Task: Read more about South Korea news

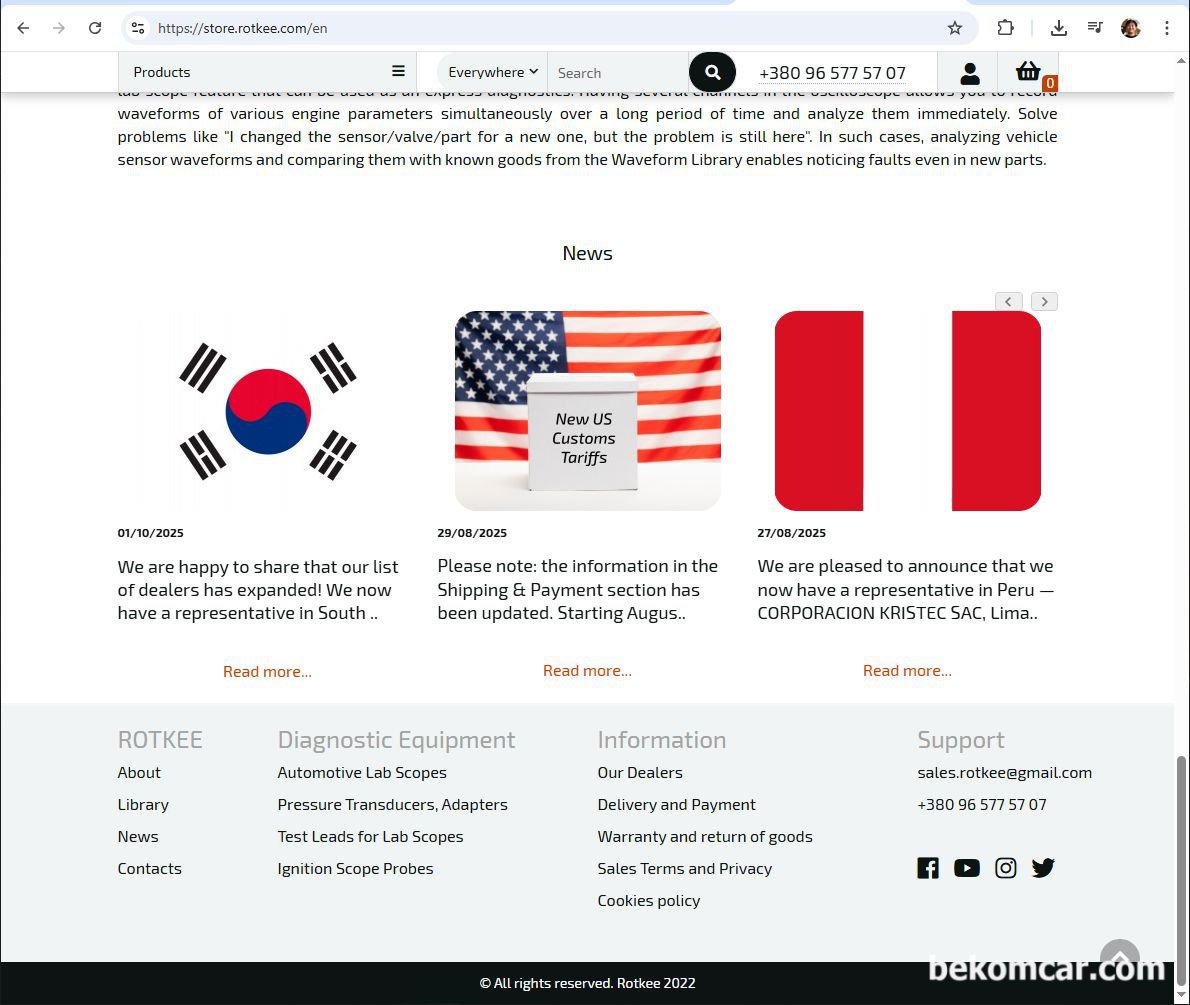Action: tap(267, 671)
